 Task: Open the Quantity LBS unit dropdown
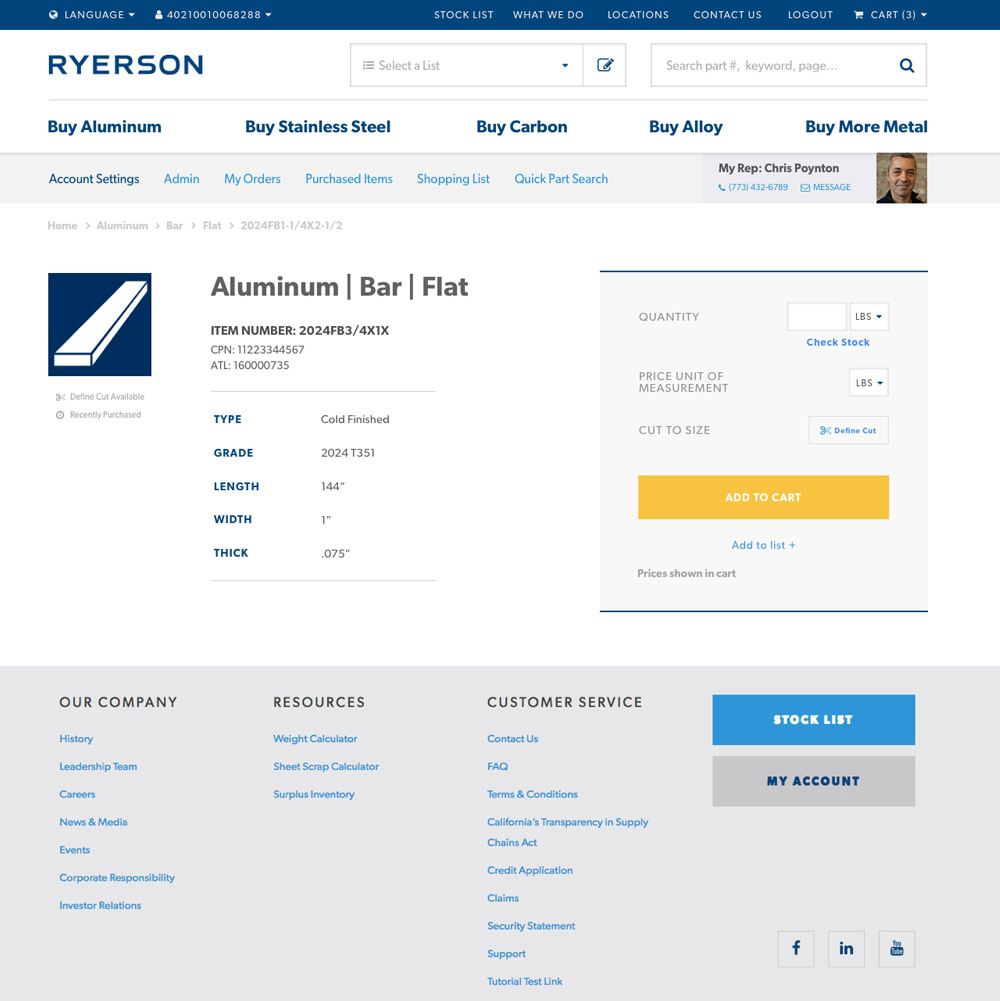[868, 317]
